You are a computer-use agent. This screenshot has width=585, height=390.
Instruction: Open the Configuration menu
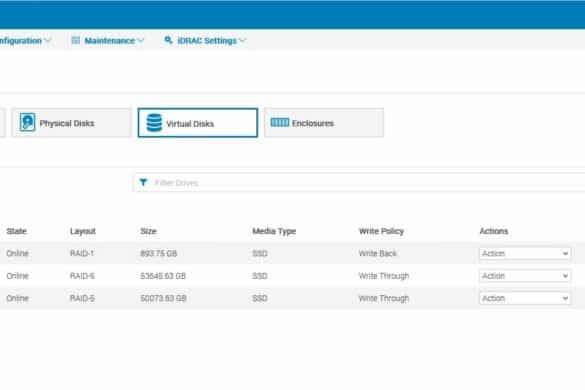25,40
